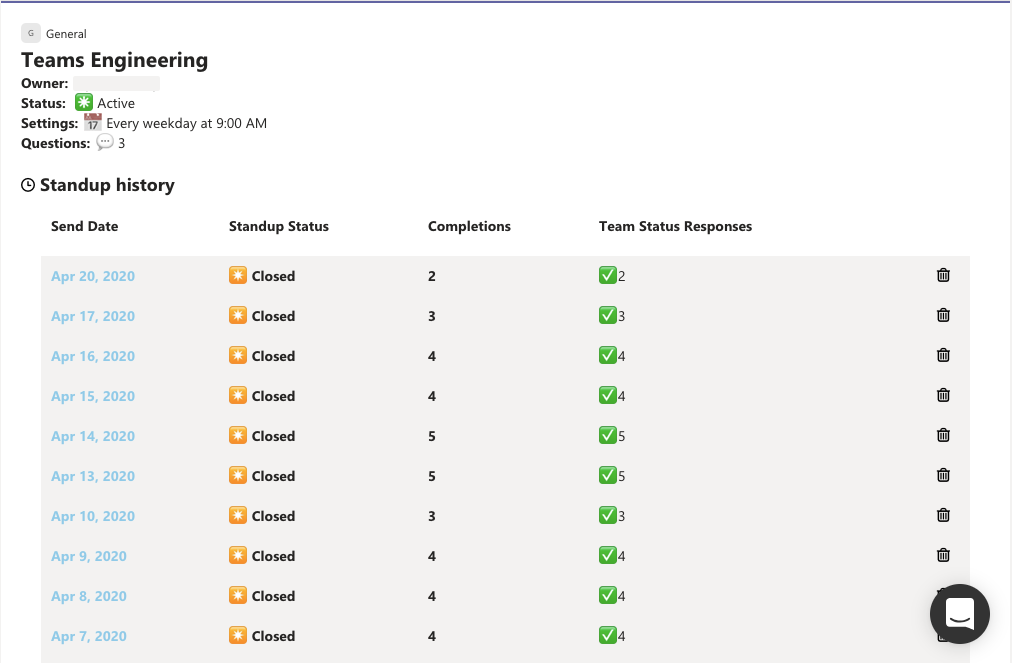Click the Standup history heading

click(107, 185)
